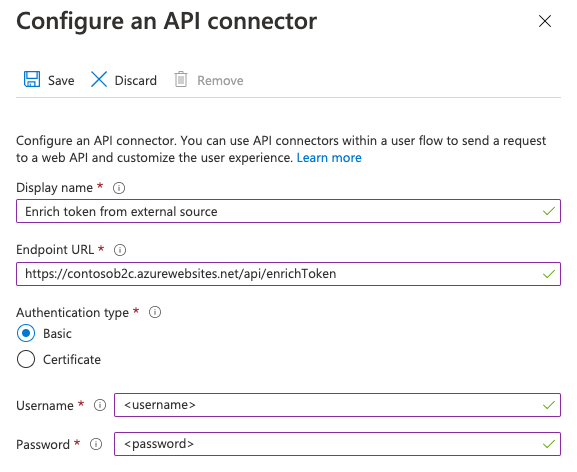This screenshot has width=577, height=472.
Task: Select the Certificate authentication radio button
Action: coord(26,359)
